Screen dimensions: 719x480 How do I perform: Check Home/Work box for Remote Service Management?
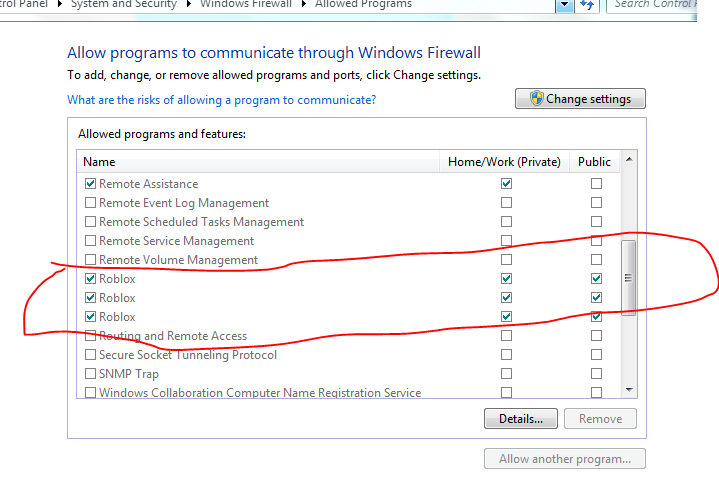point(506,241)
